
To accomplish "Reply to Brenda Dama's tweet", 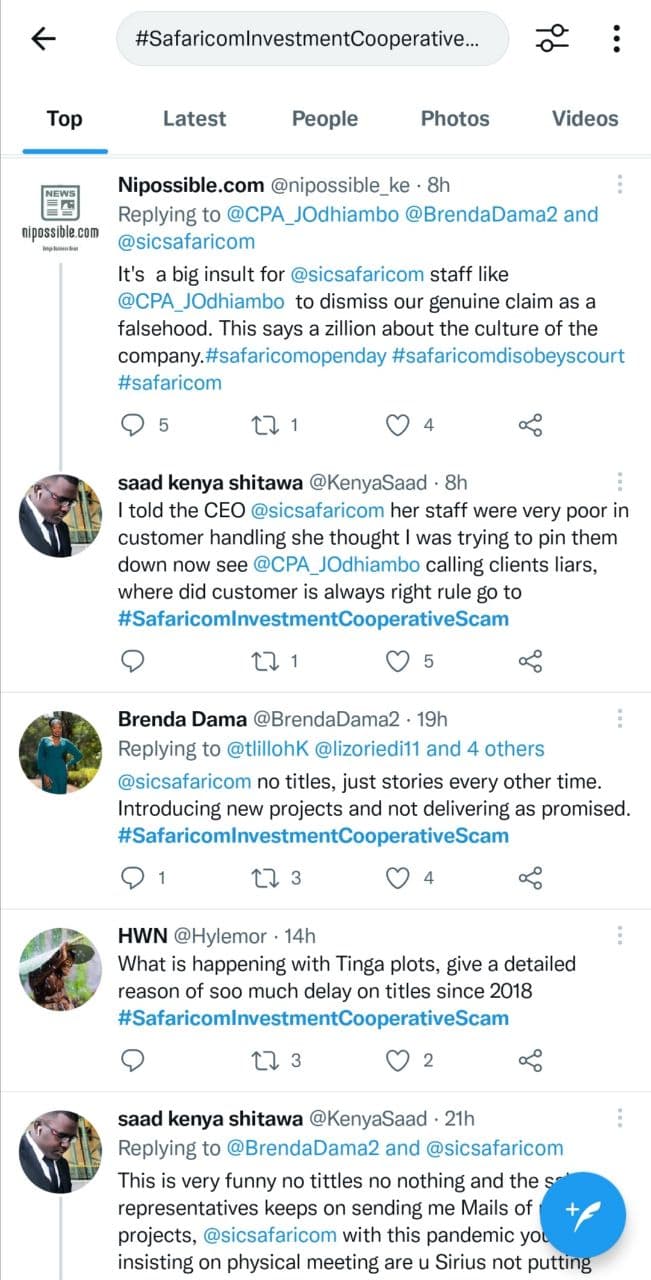I will click(132, 878).
